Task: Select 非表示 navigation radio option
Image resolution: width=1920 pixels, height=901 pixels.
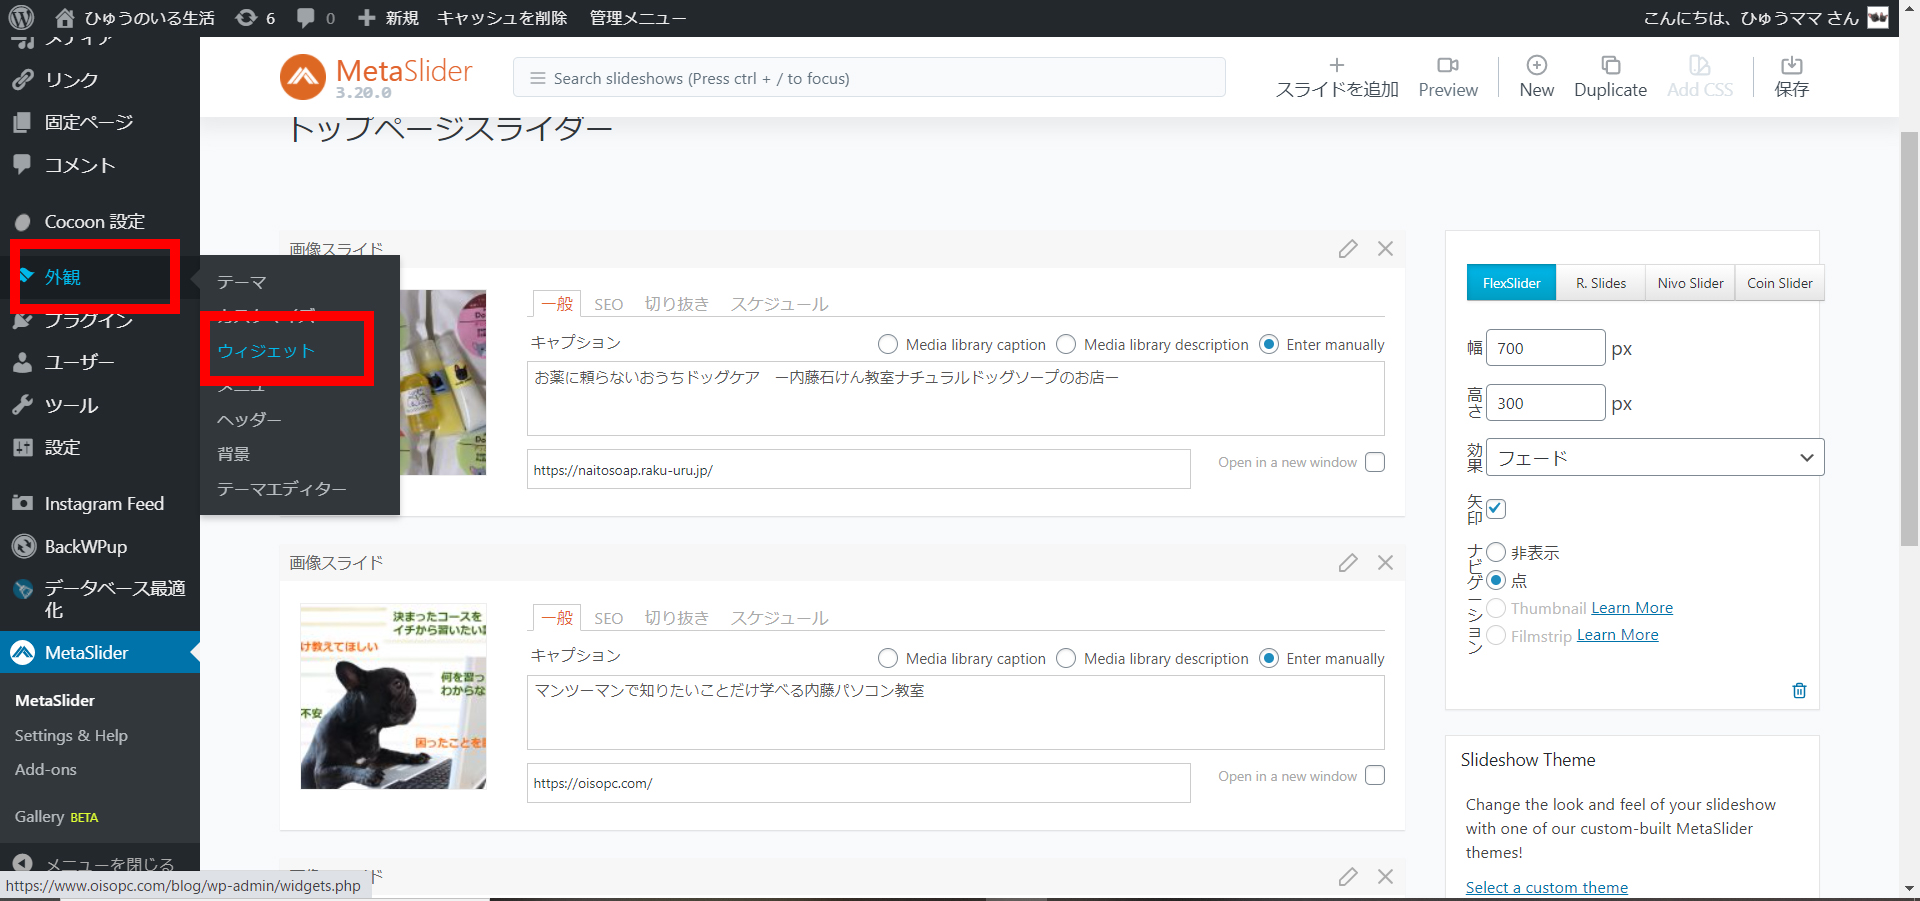Action: pyautogui.click(x=1496, y=552)
